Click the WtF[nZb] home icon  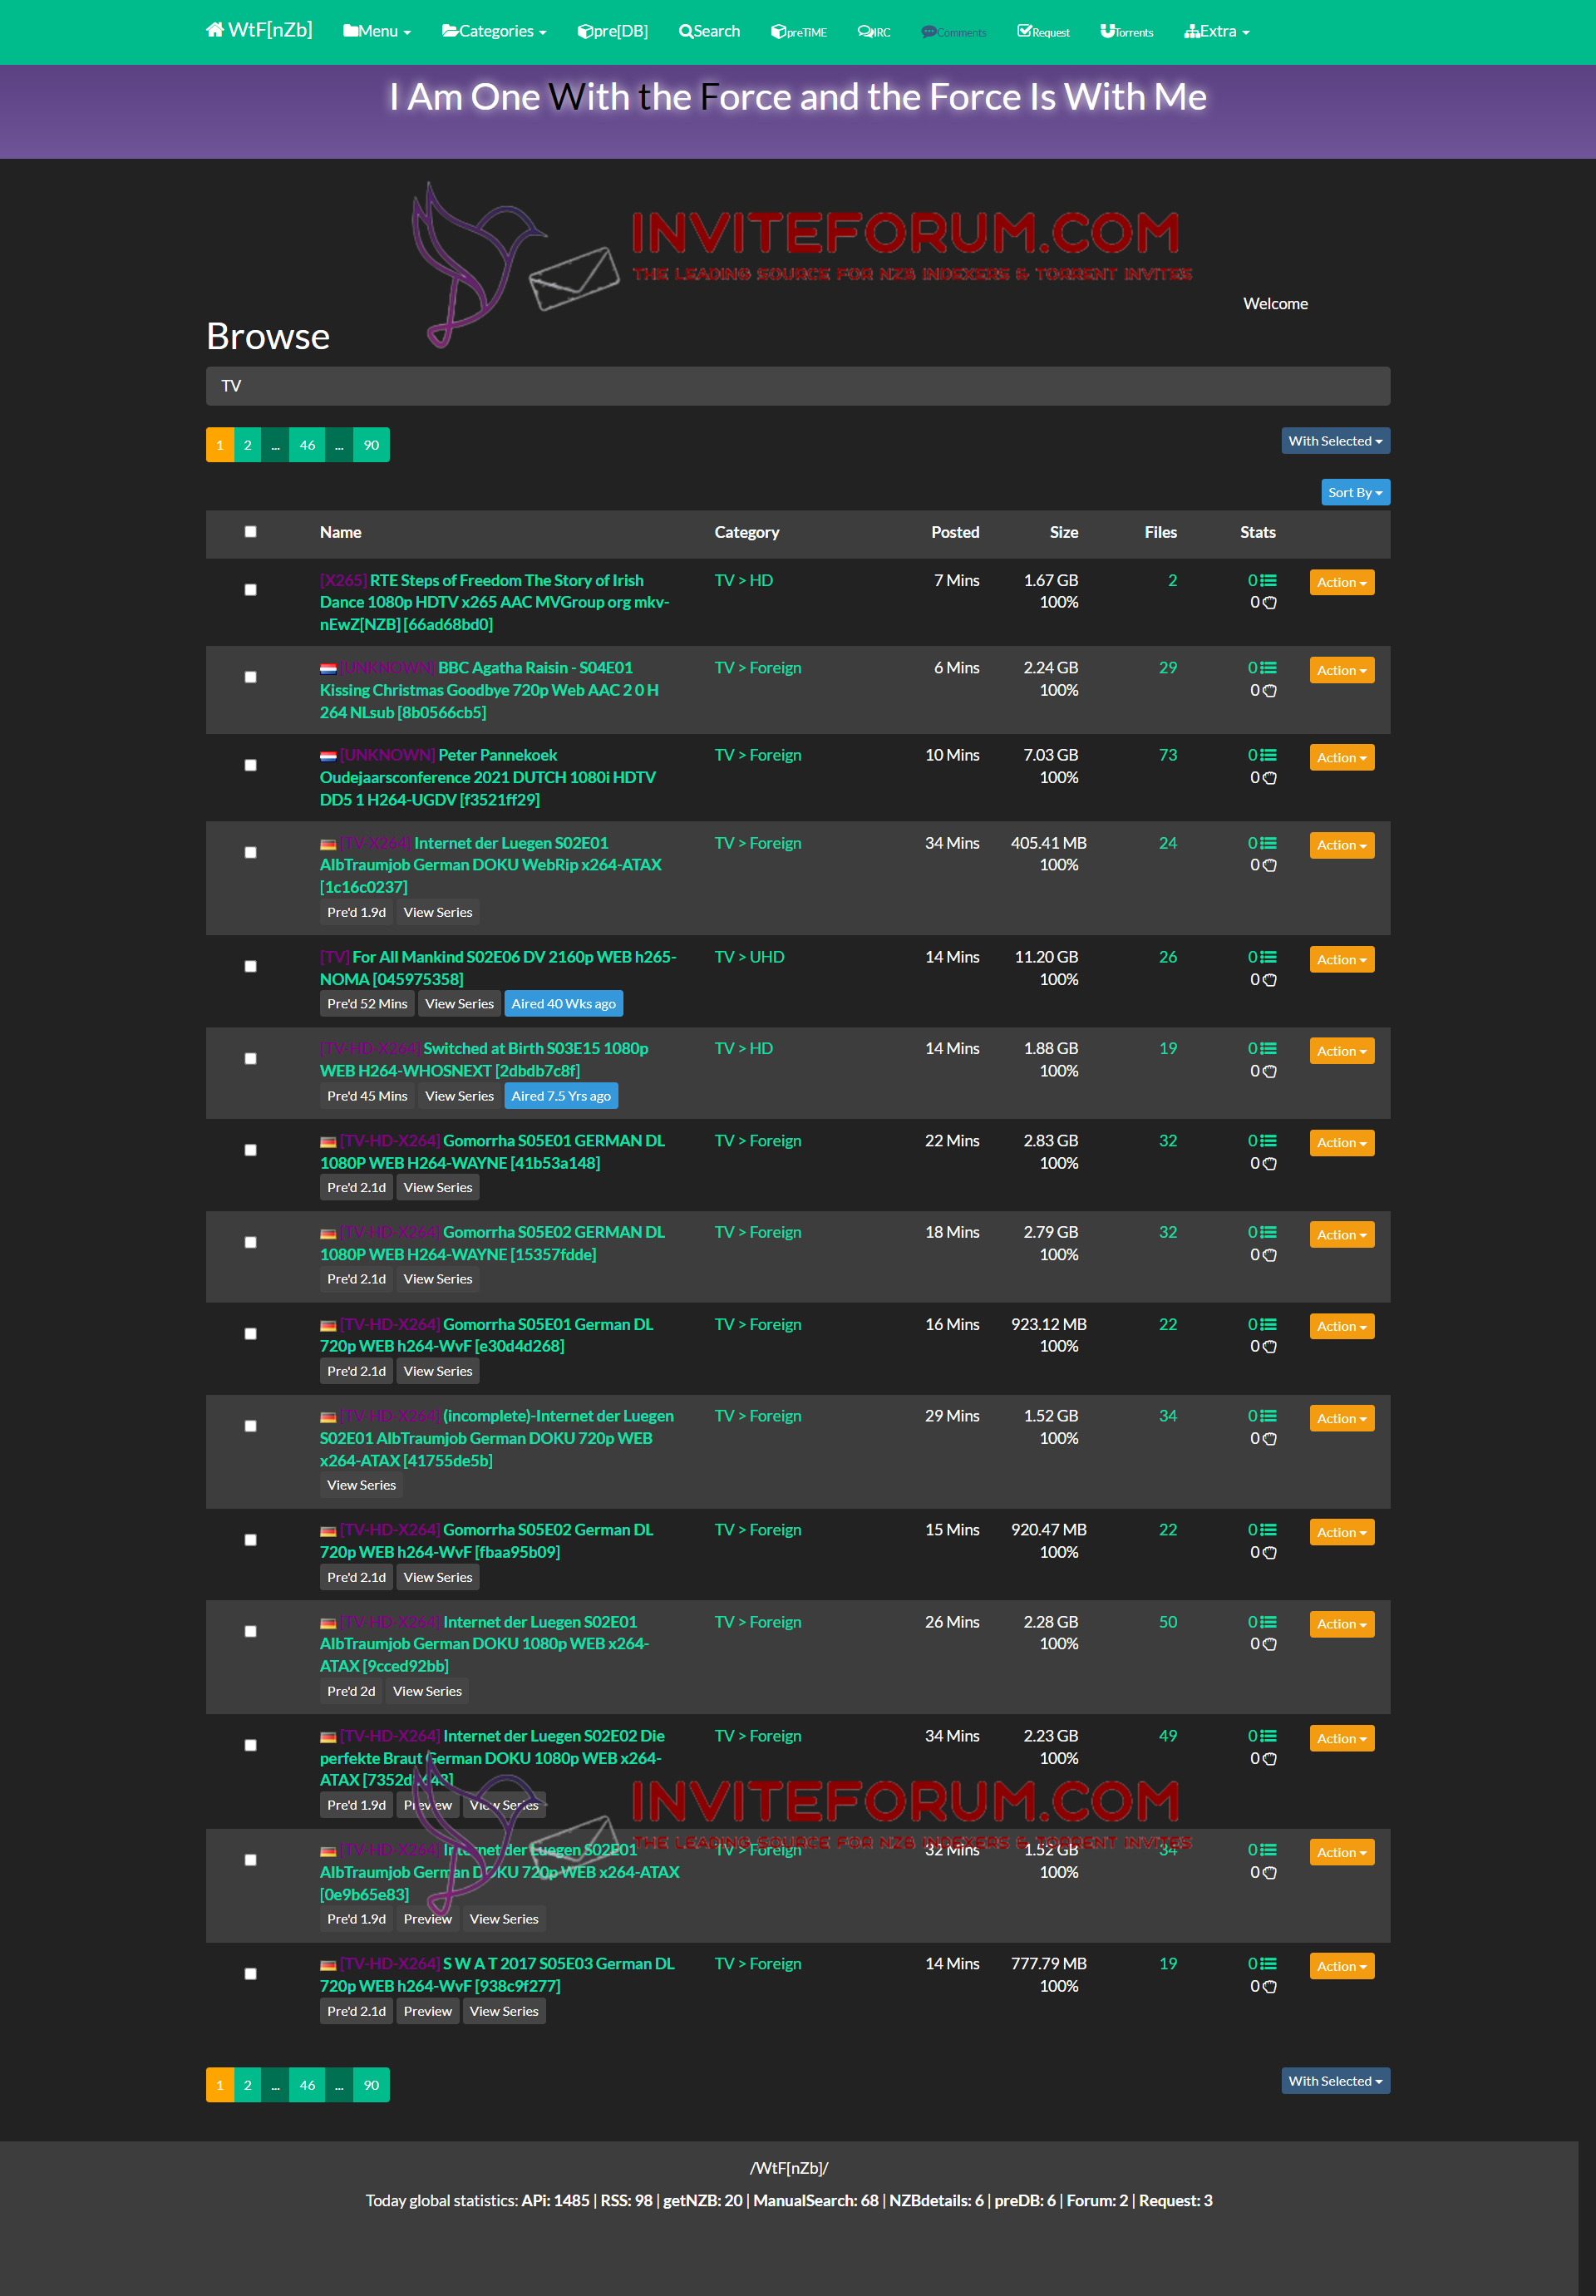pos(215,30)
